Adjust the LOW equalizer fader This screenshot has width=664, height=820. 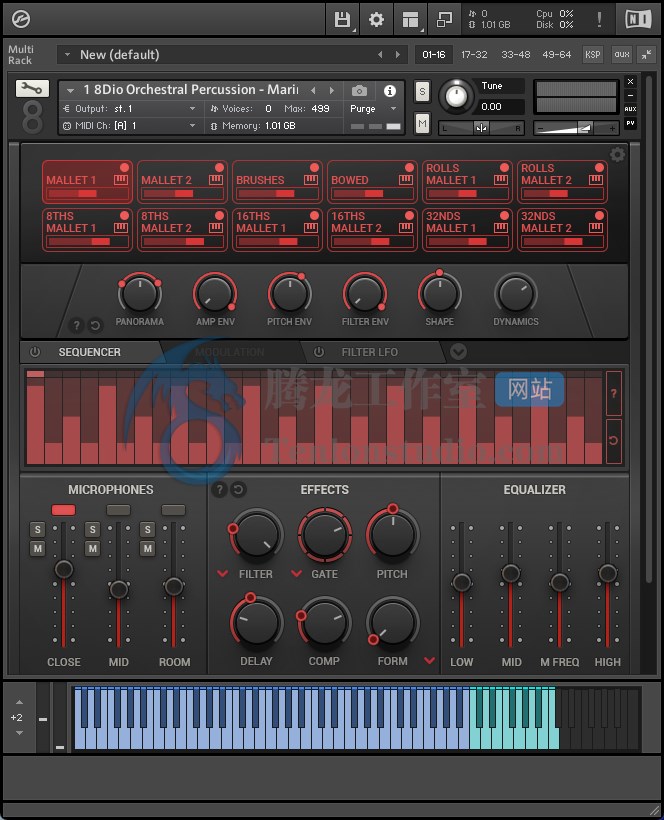(x=462, y=582)
